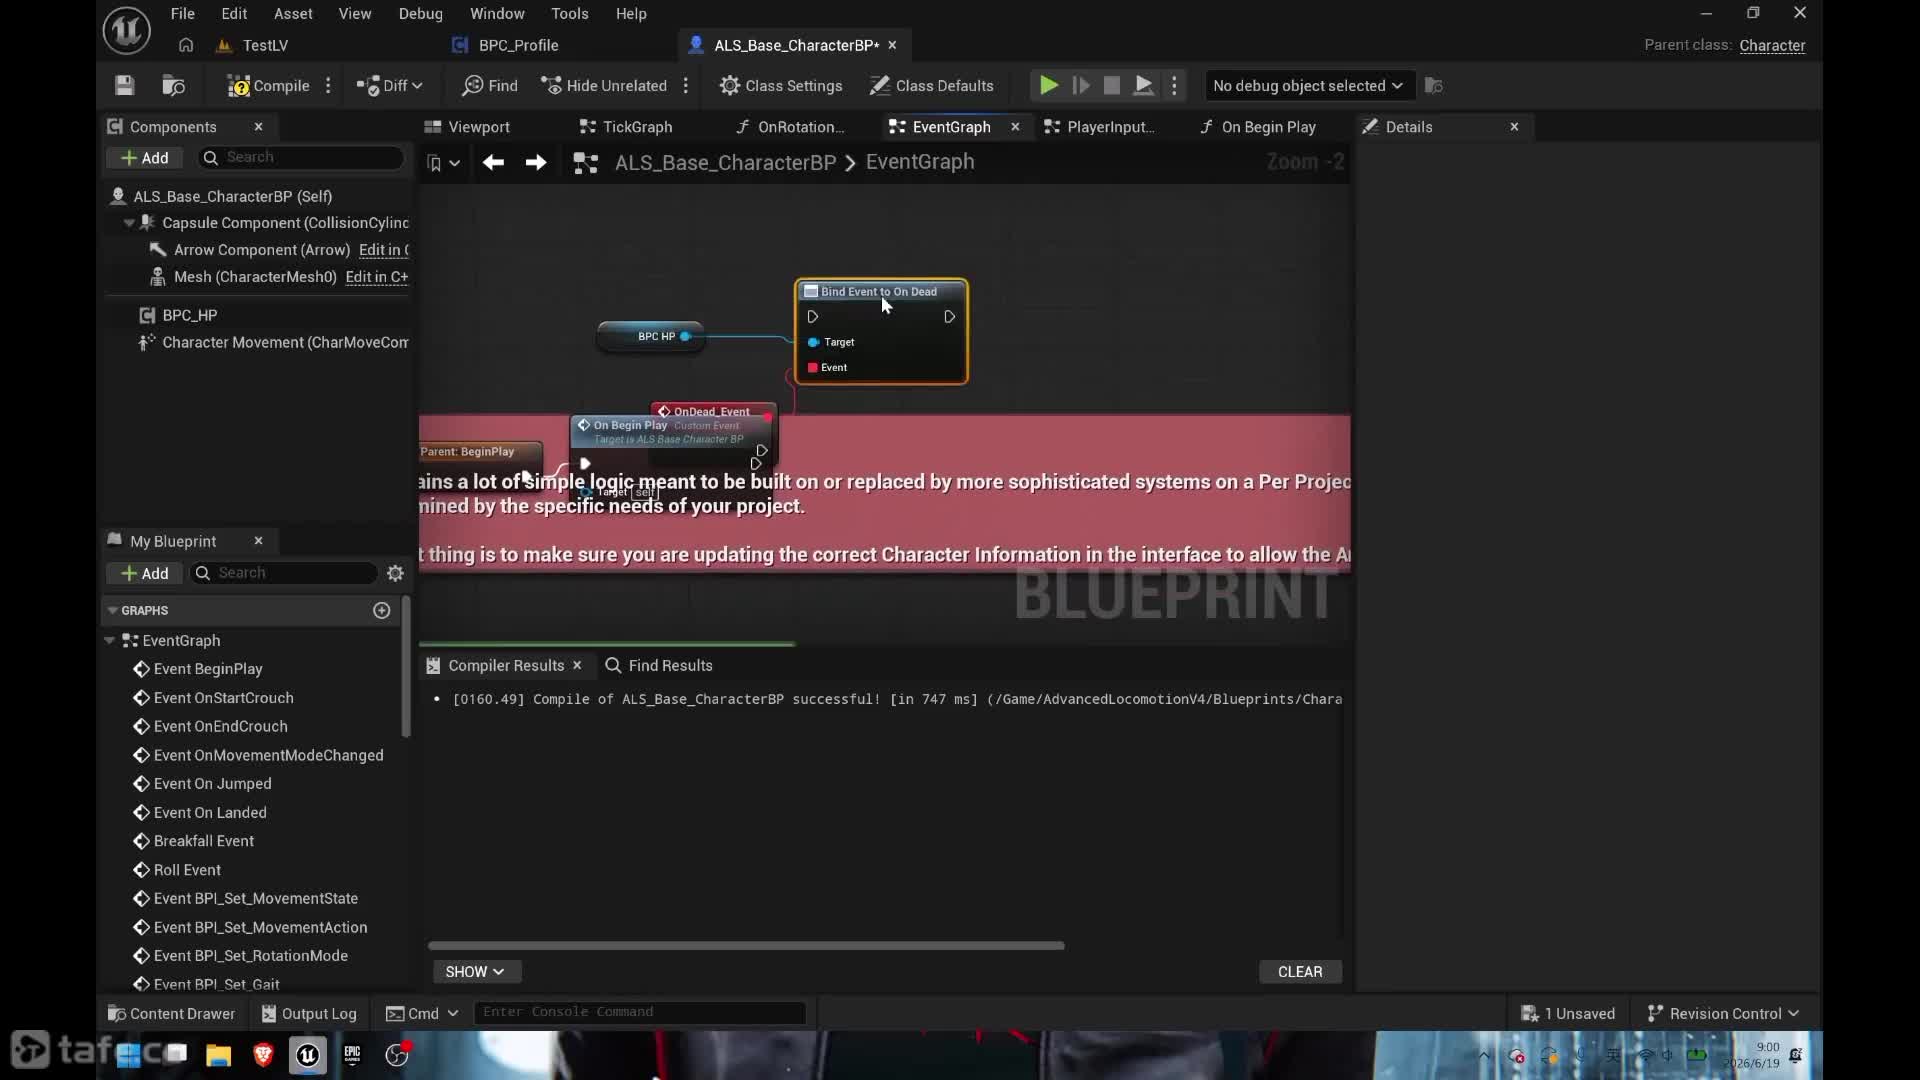Open Class Defaults

pyautogui.click(x=931, y=86)
